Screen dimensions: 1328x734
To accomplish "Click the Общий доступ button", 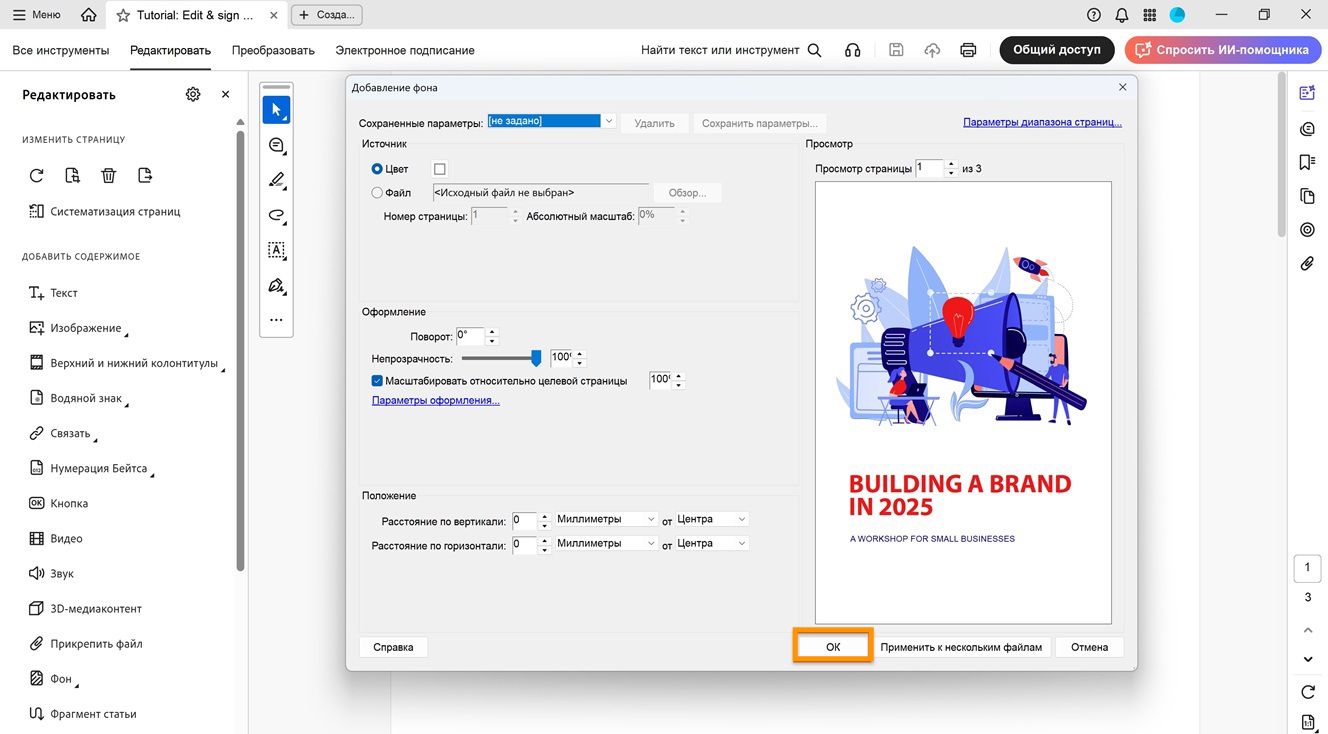I will click(x=1056, y=50).
